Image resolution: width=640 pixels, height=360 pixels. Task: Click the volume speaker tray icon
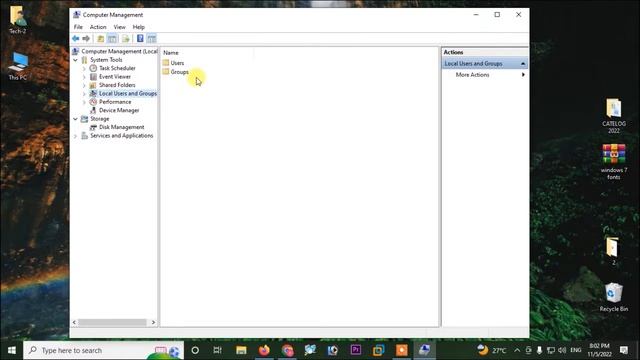tap(562, 350)
